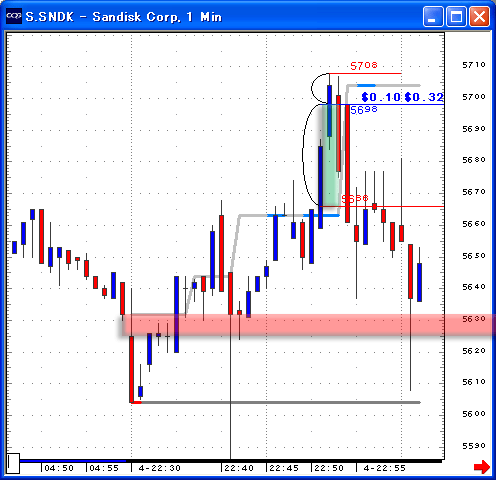496x480 pixels.
Task: Click the 4-22:30 time axis label
Action: 160,468
